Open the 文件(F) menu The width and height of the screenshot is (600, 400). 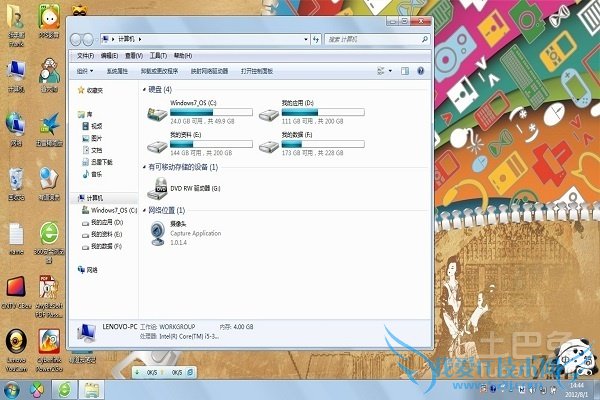[85, 56]
